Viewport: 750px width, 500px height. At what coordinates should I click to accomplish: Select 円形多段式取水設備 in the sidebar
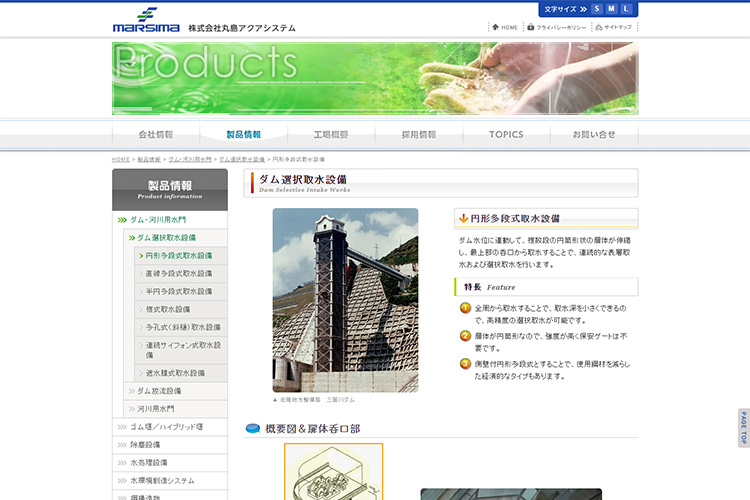[x=181, y=256]
